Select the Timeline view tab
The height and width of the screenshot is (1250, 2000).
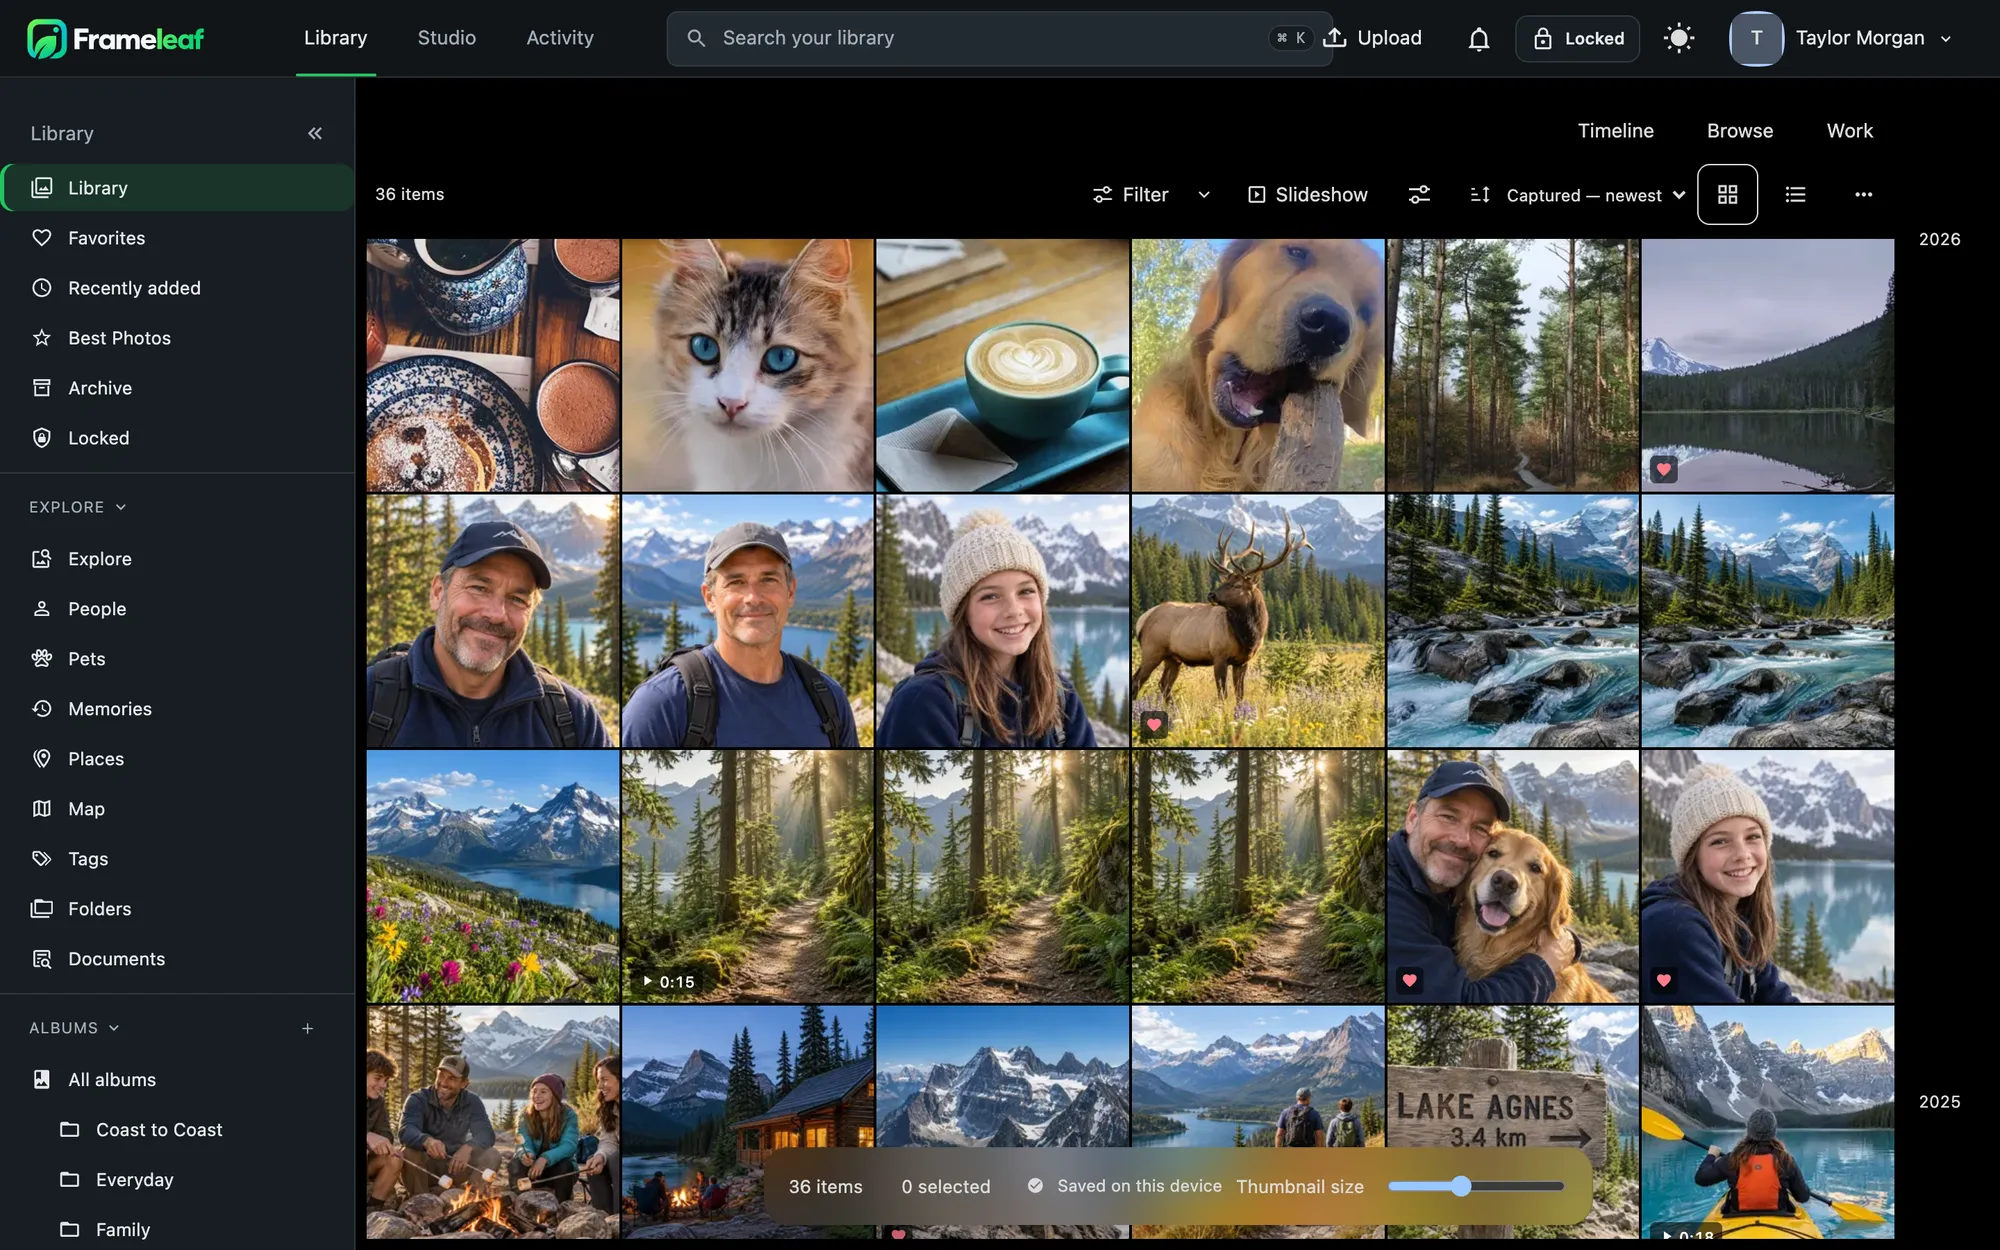point(1615,131)
